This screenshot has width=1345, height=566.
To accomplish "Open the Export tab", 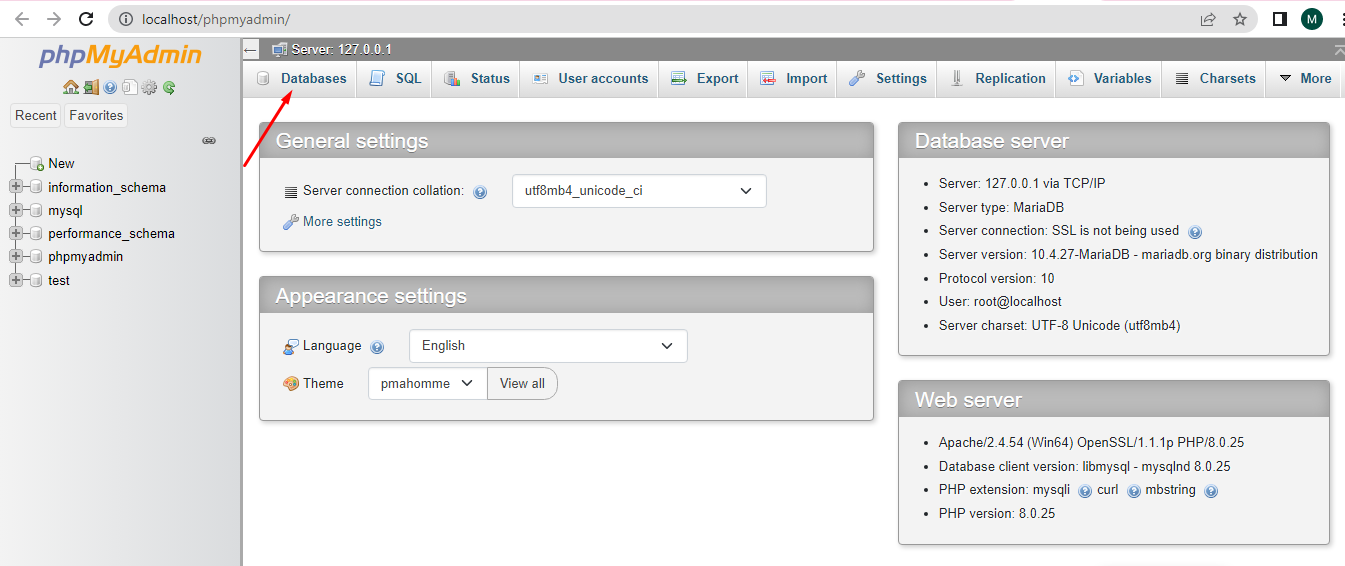I will click(x=703, y=79).
